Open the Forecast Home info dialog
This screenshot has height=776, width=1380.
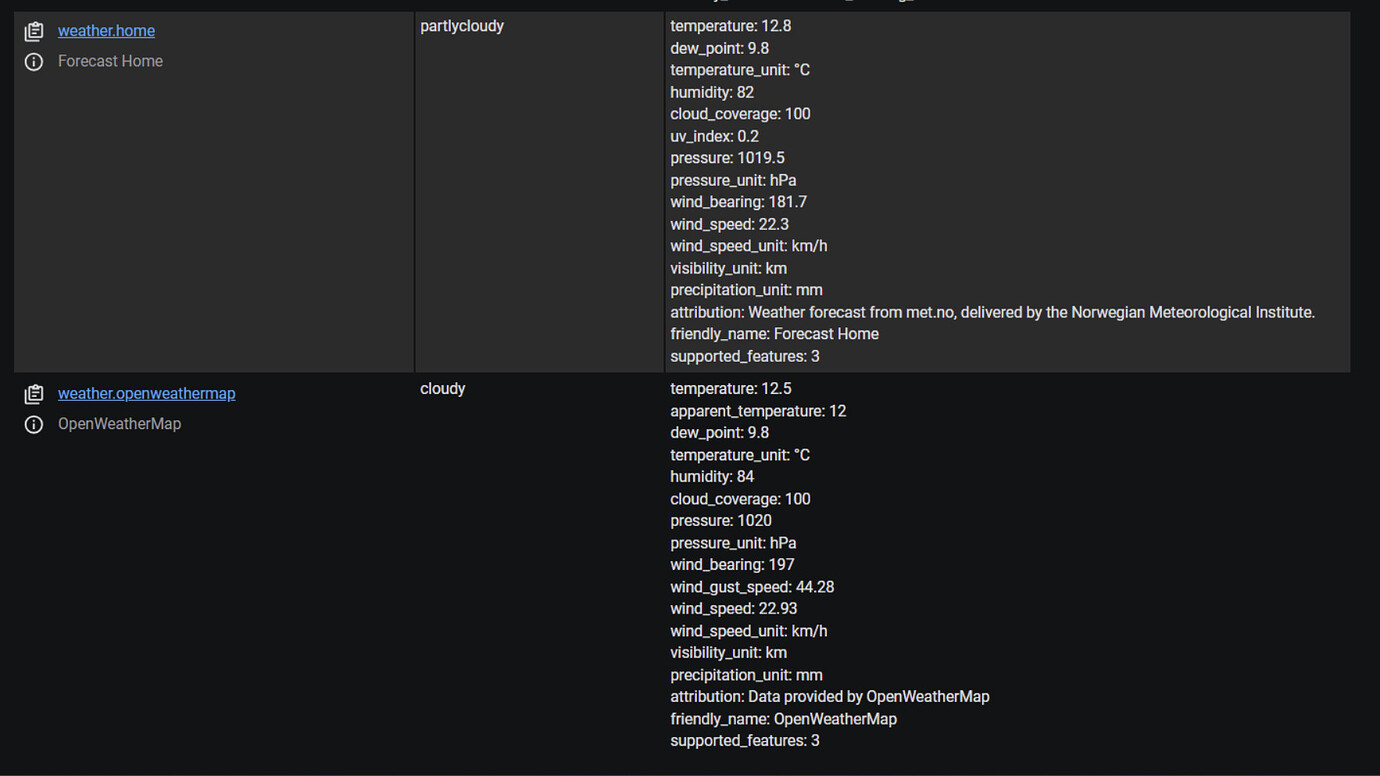(x=34, y=61)
